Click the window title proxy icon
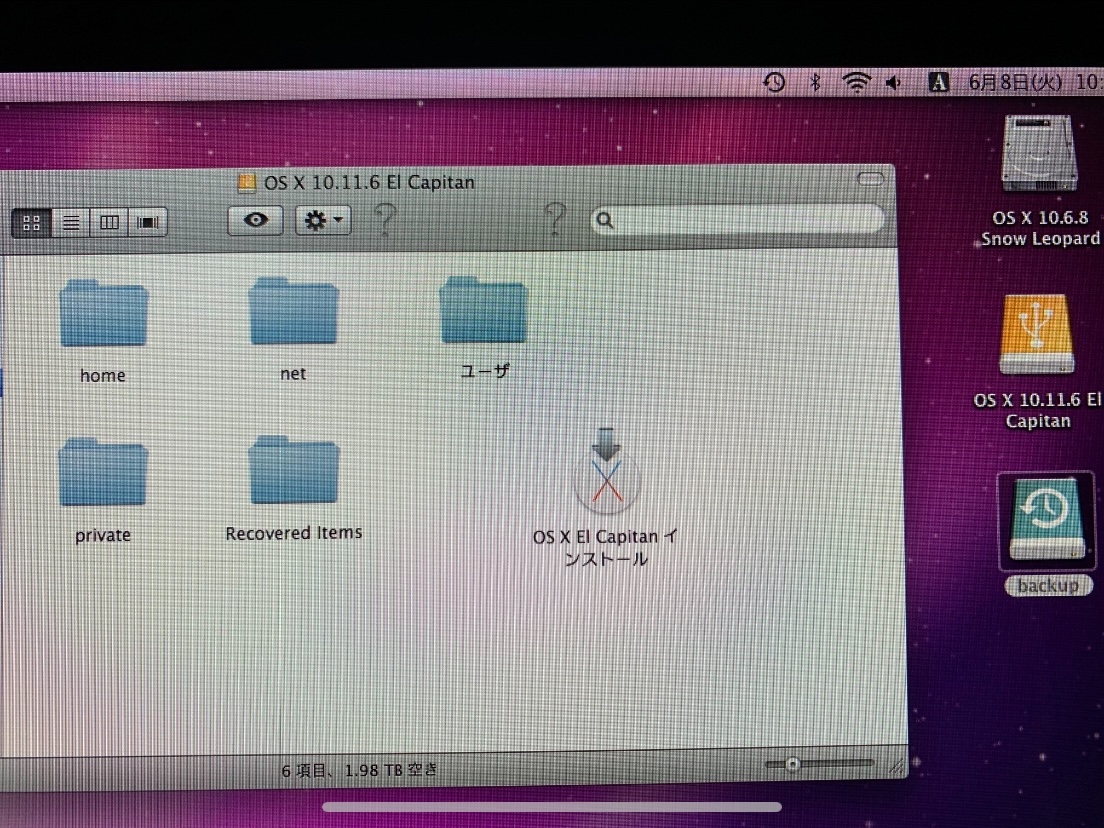 point(246,183)
